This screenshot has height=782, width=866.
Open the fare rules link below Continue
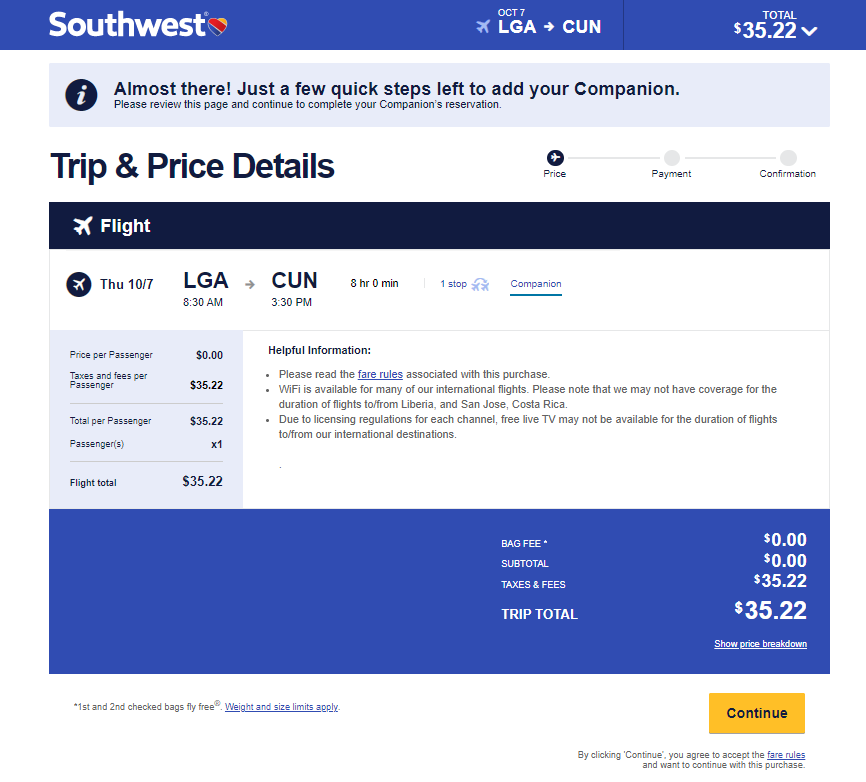click(786, 754)
